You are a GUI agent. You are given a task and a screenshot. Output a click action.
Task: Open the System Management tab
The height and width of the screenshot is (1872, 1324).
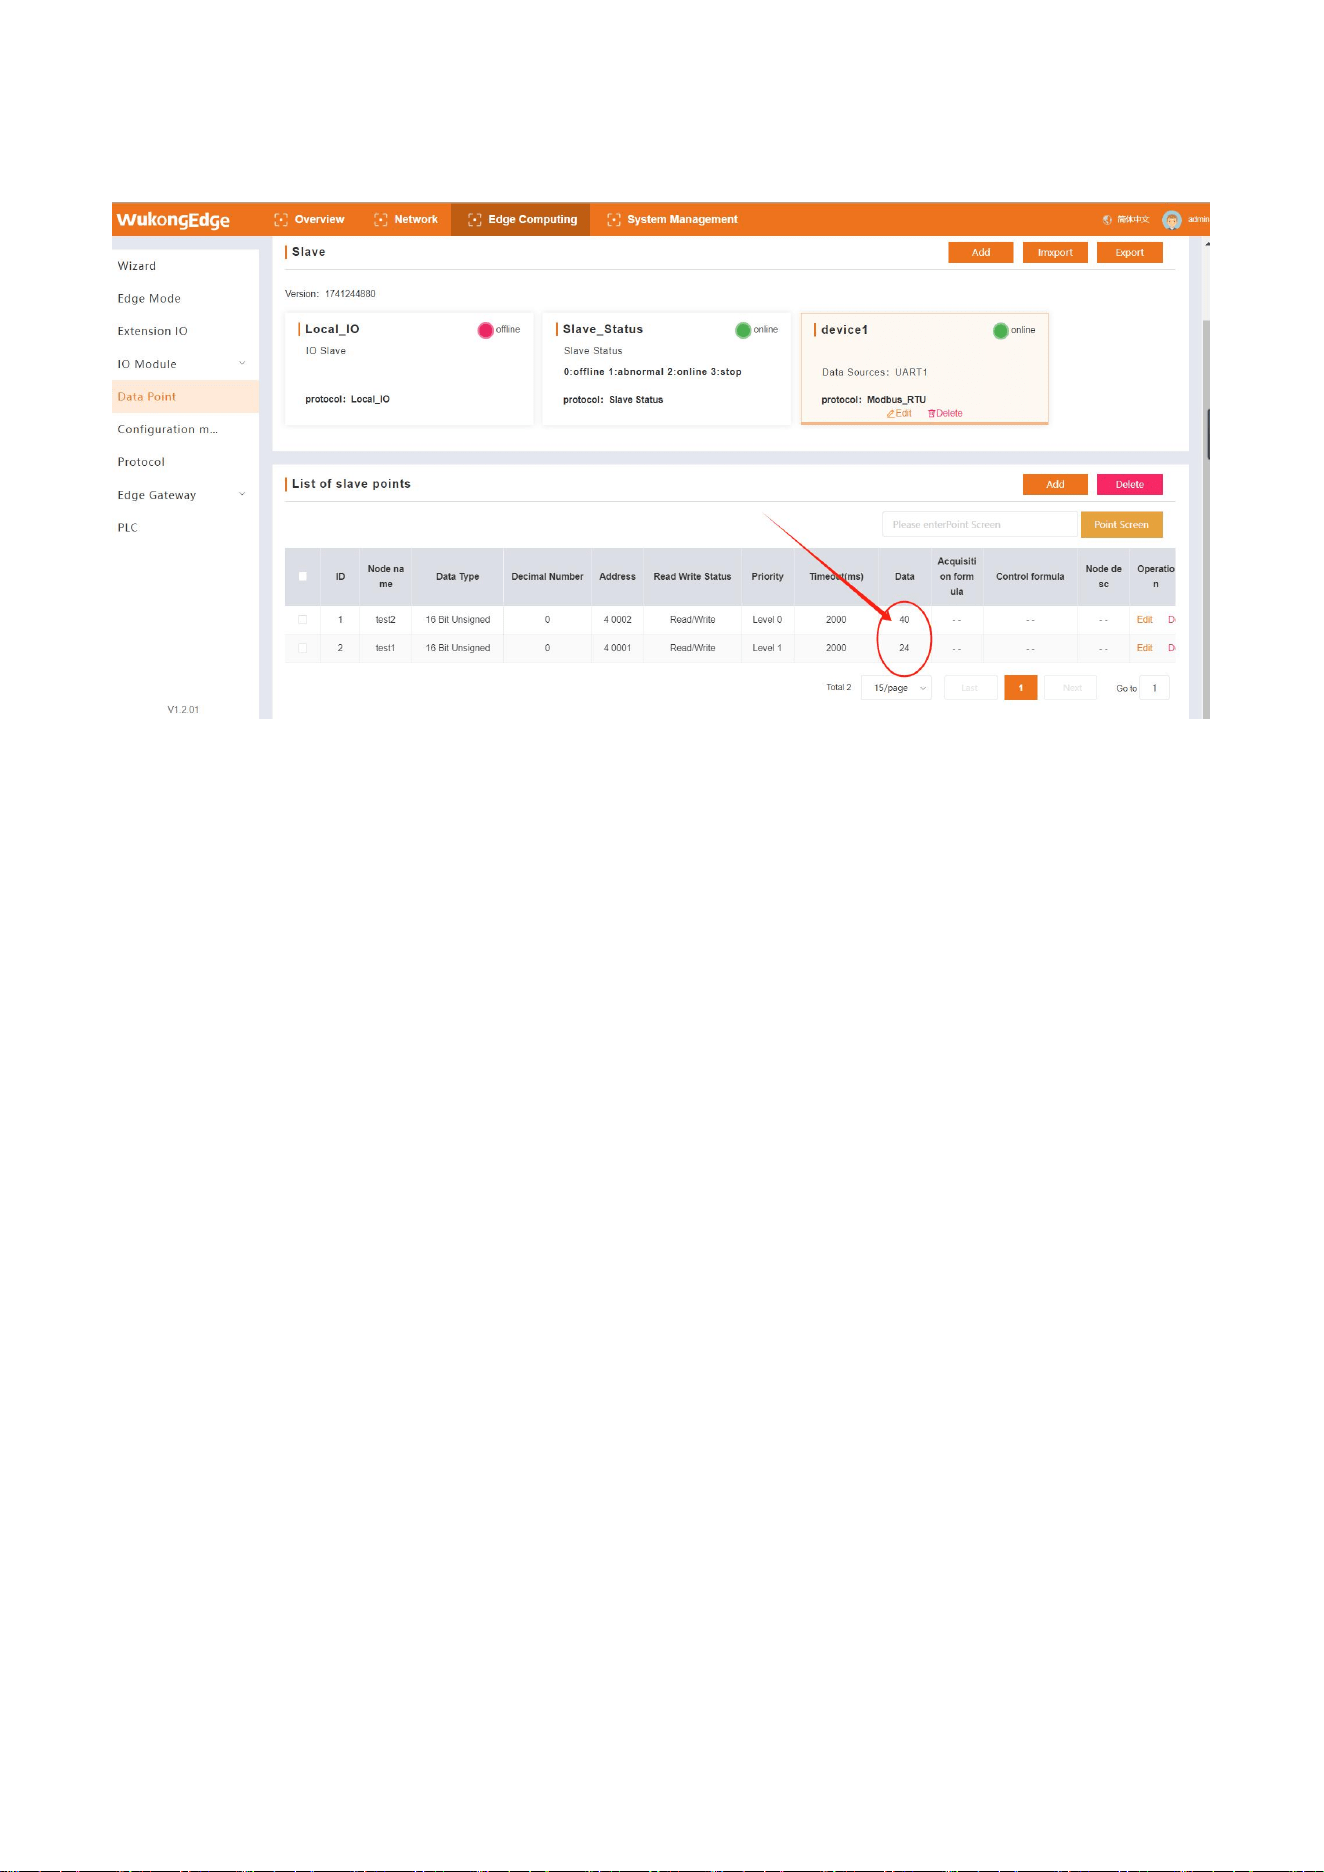(x=672, y=220)
